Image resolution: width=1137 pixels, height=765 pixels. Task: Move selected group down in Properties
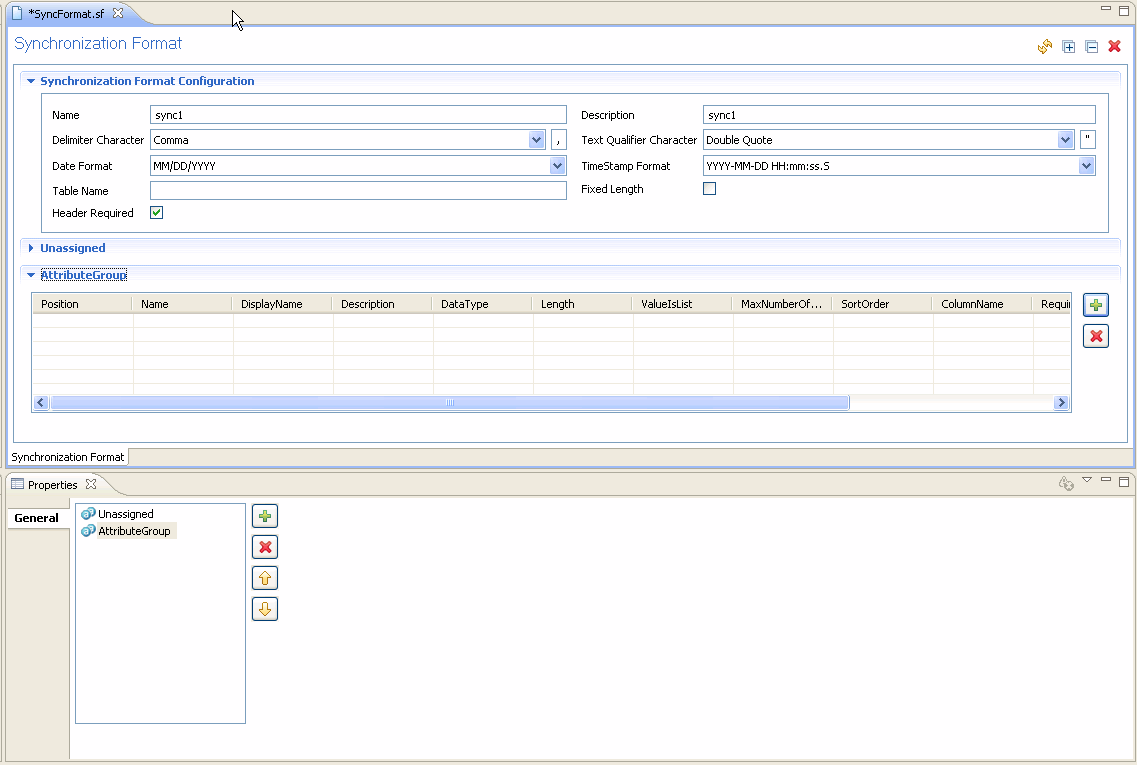265,609
